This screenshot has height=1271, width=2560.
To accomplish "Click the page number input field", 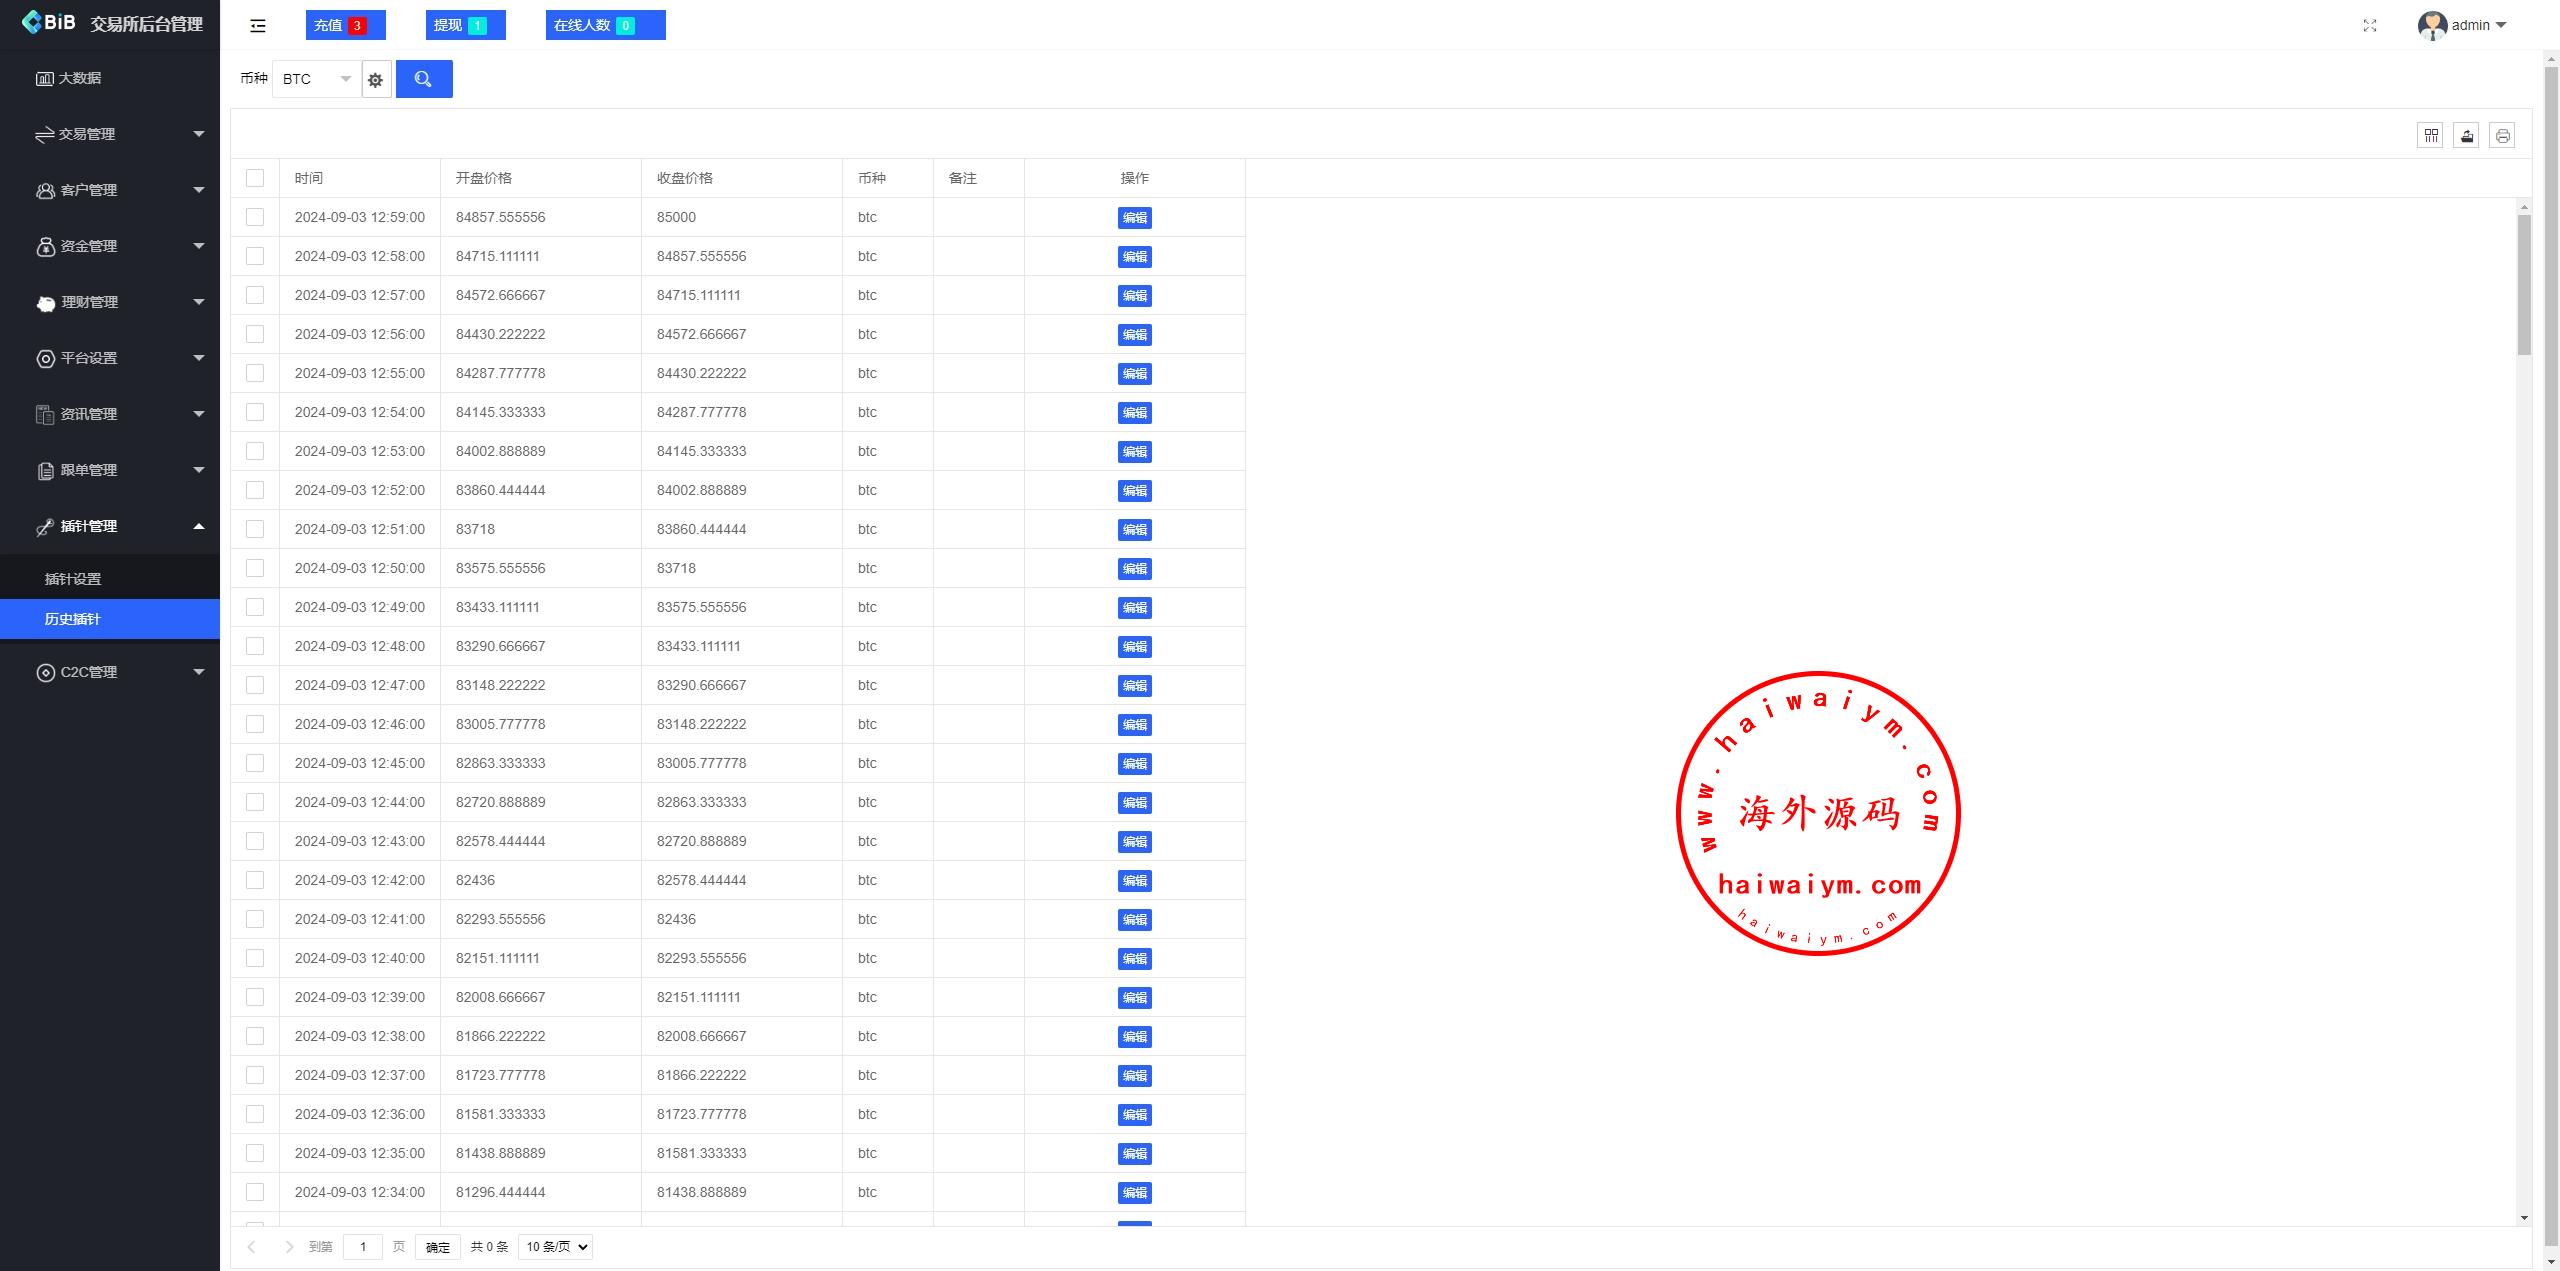I will tap(363, 1247).
